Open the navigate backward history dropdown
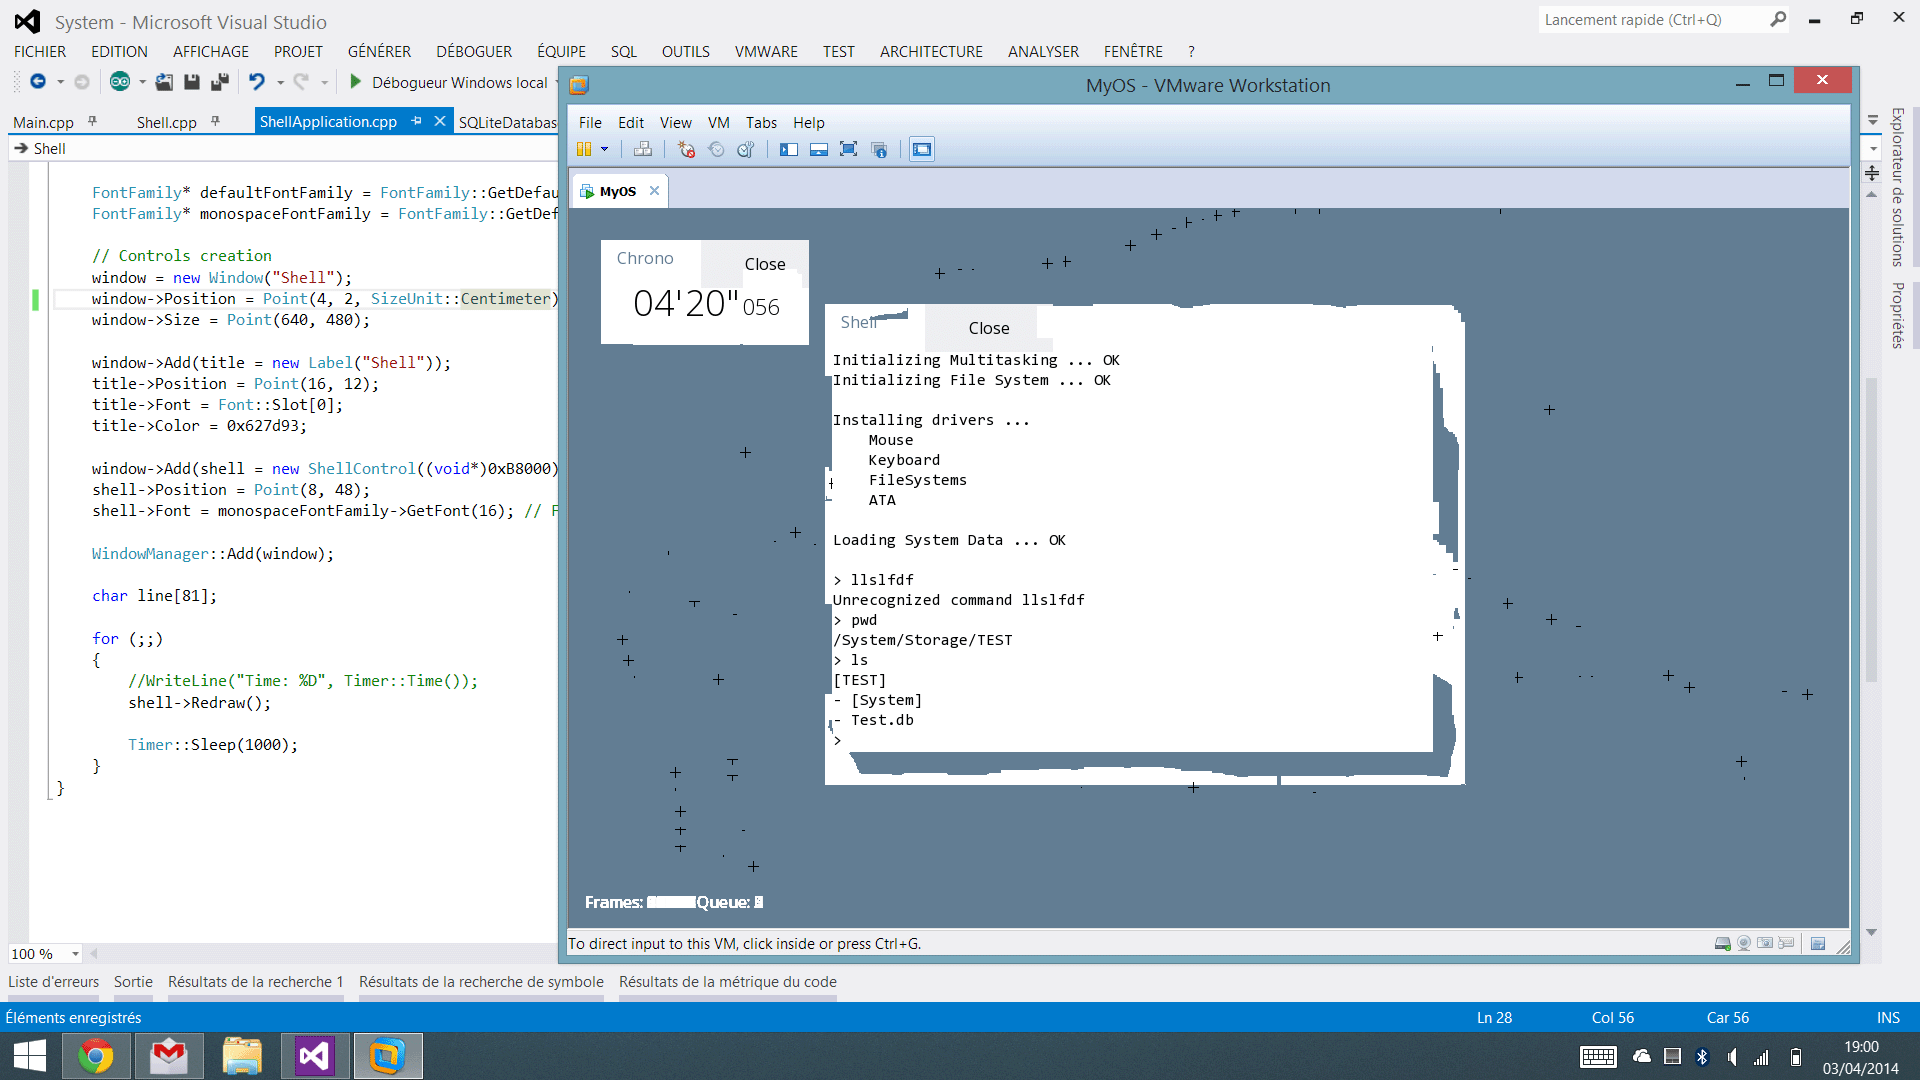The height and width of the screenshot is (1080, 1920). pos(60,82)
